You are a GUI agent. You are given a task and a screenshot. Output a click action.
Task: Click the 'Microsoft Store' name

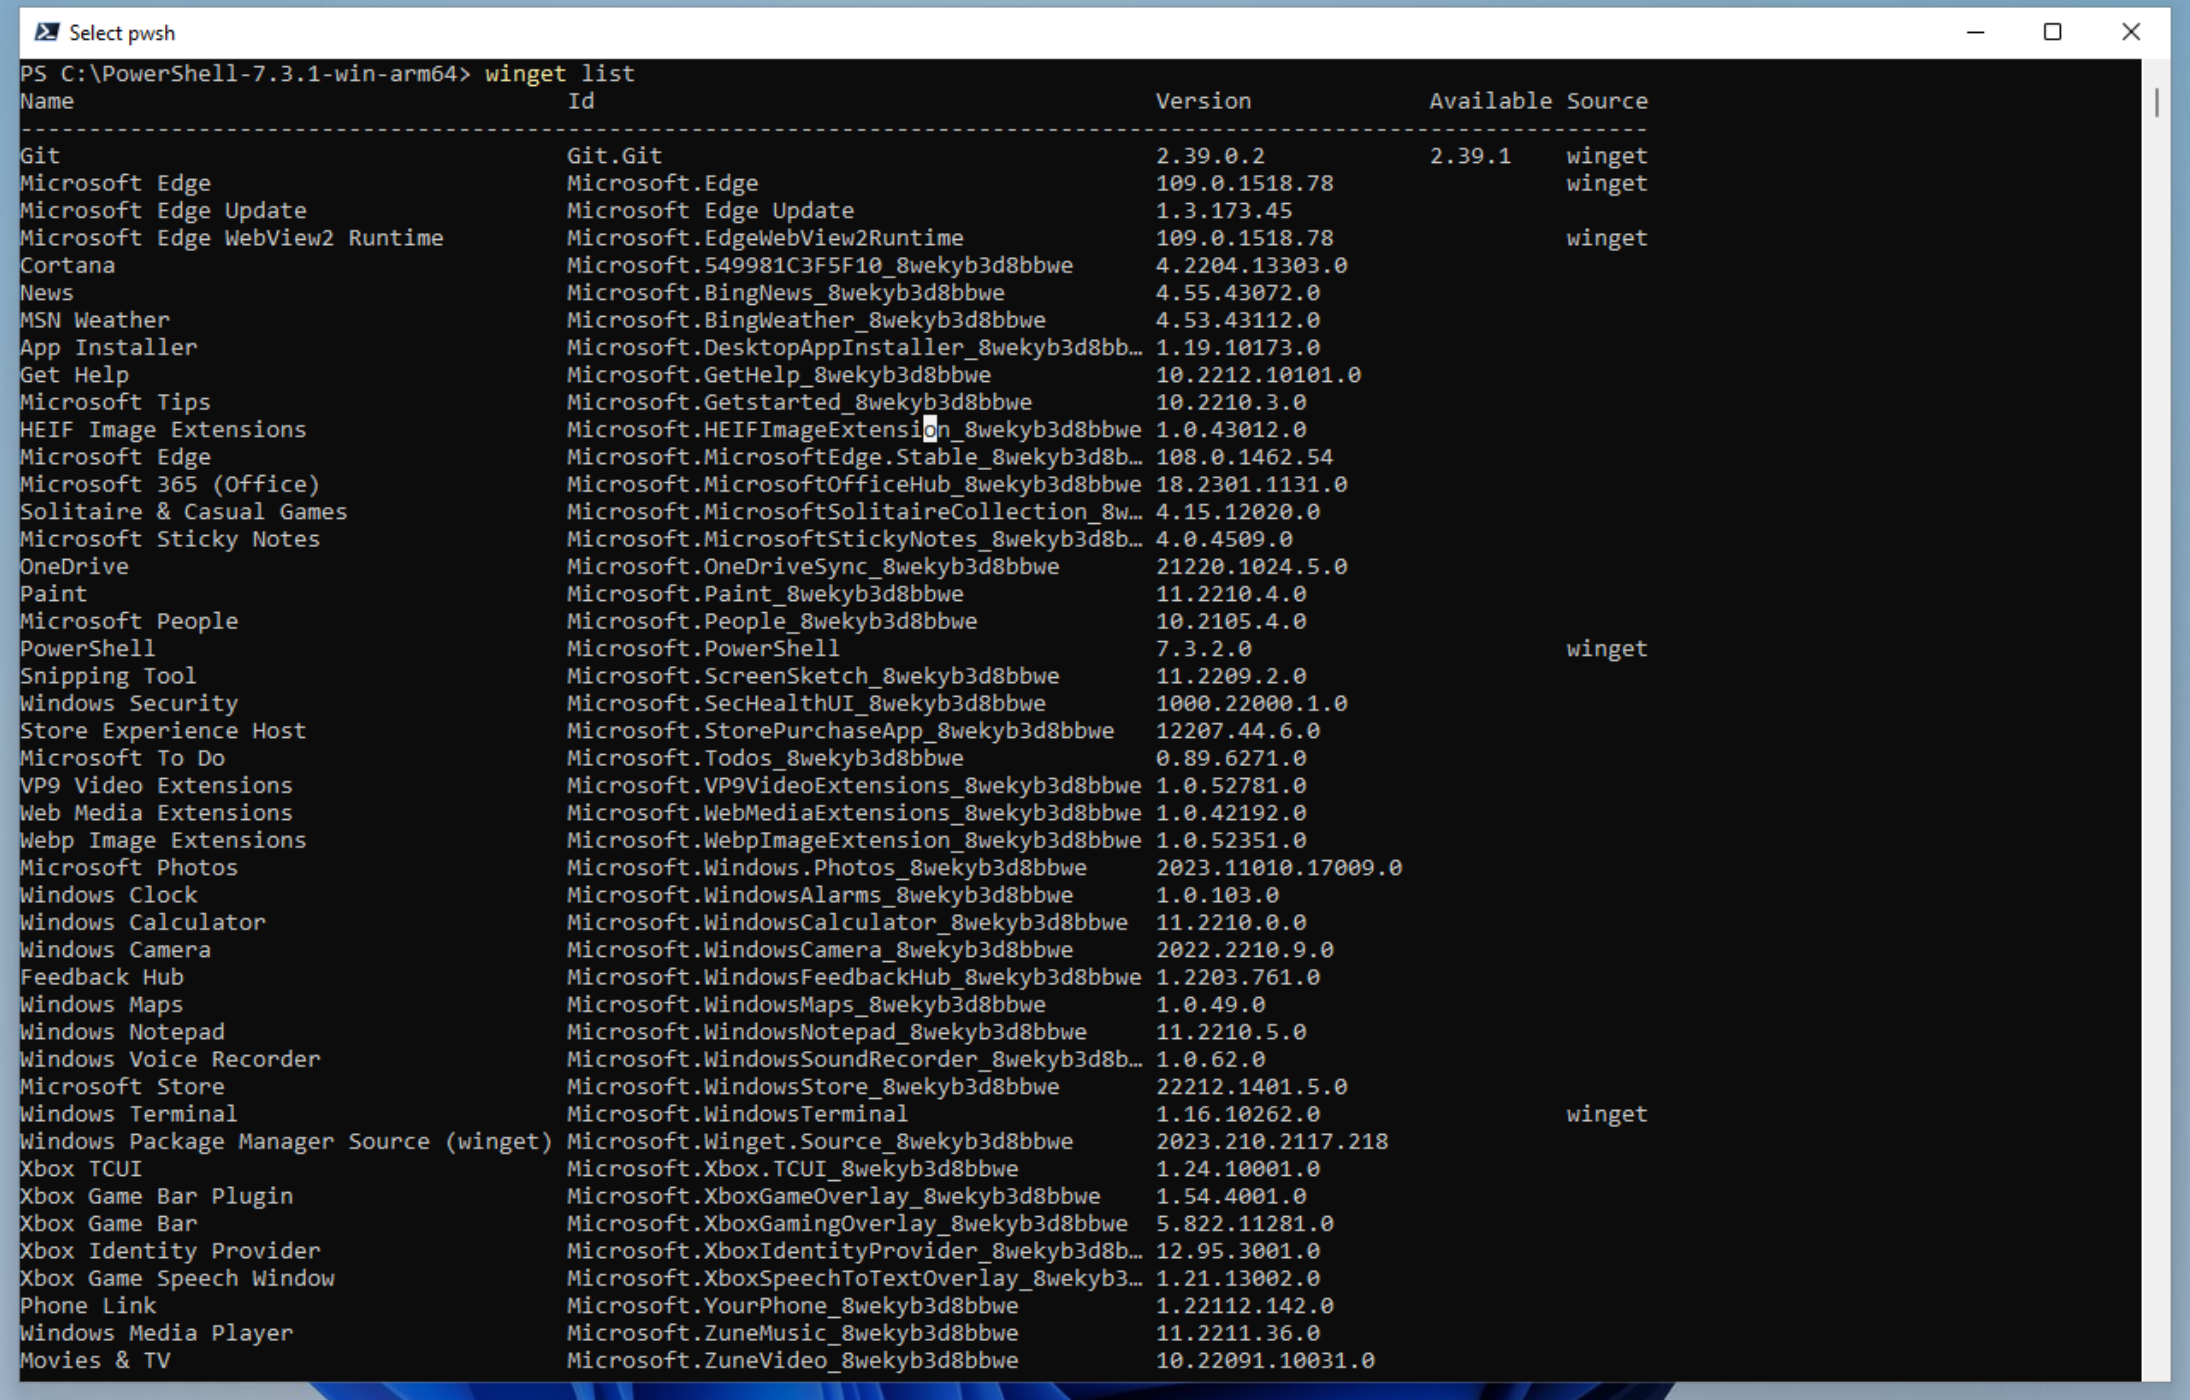tap(122, 1086)
